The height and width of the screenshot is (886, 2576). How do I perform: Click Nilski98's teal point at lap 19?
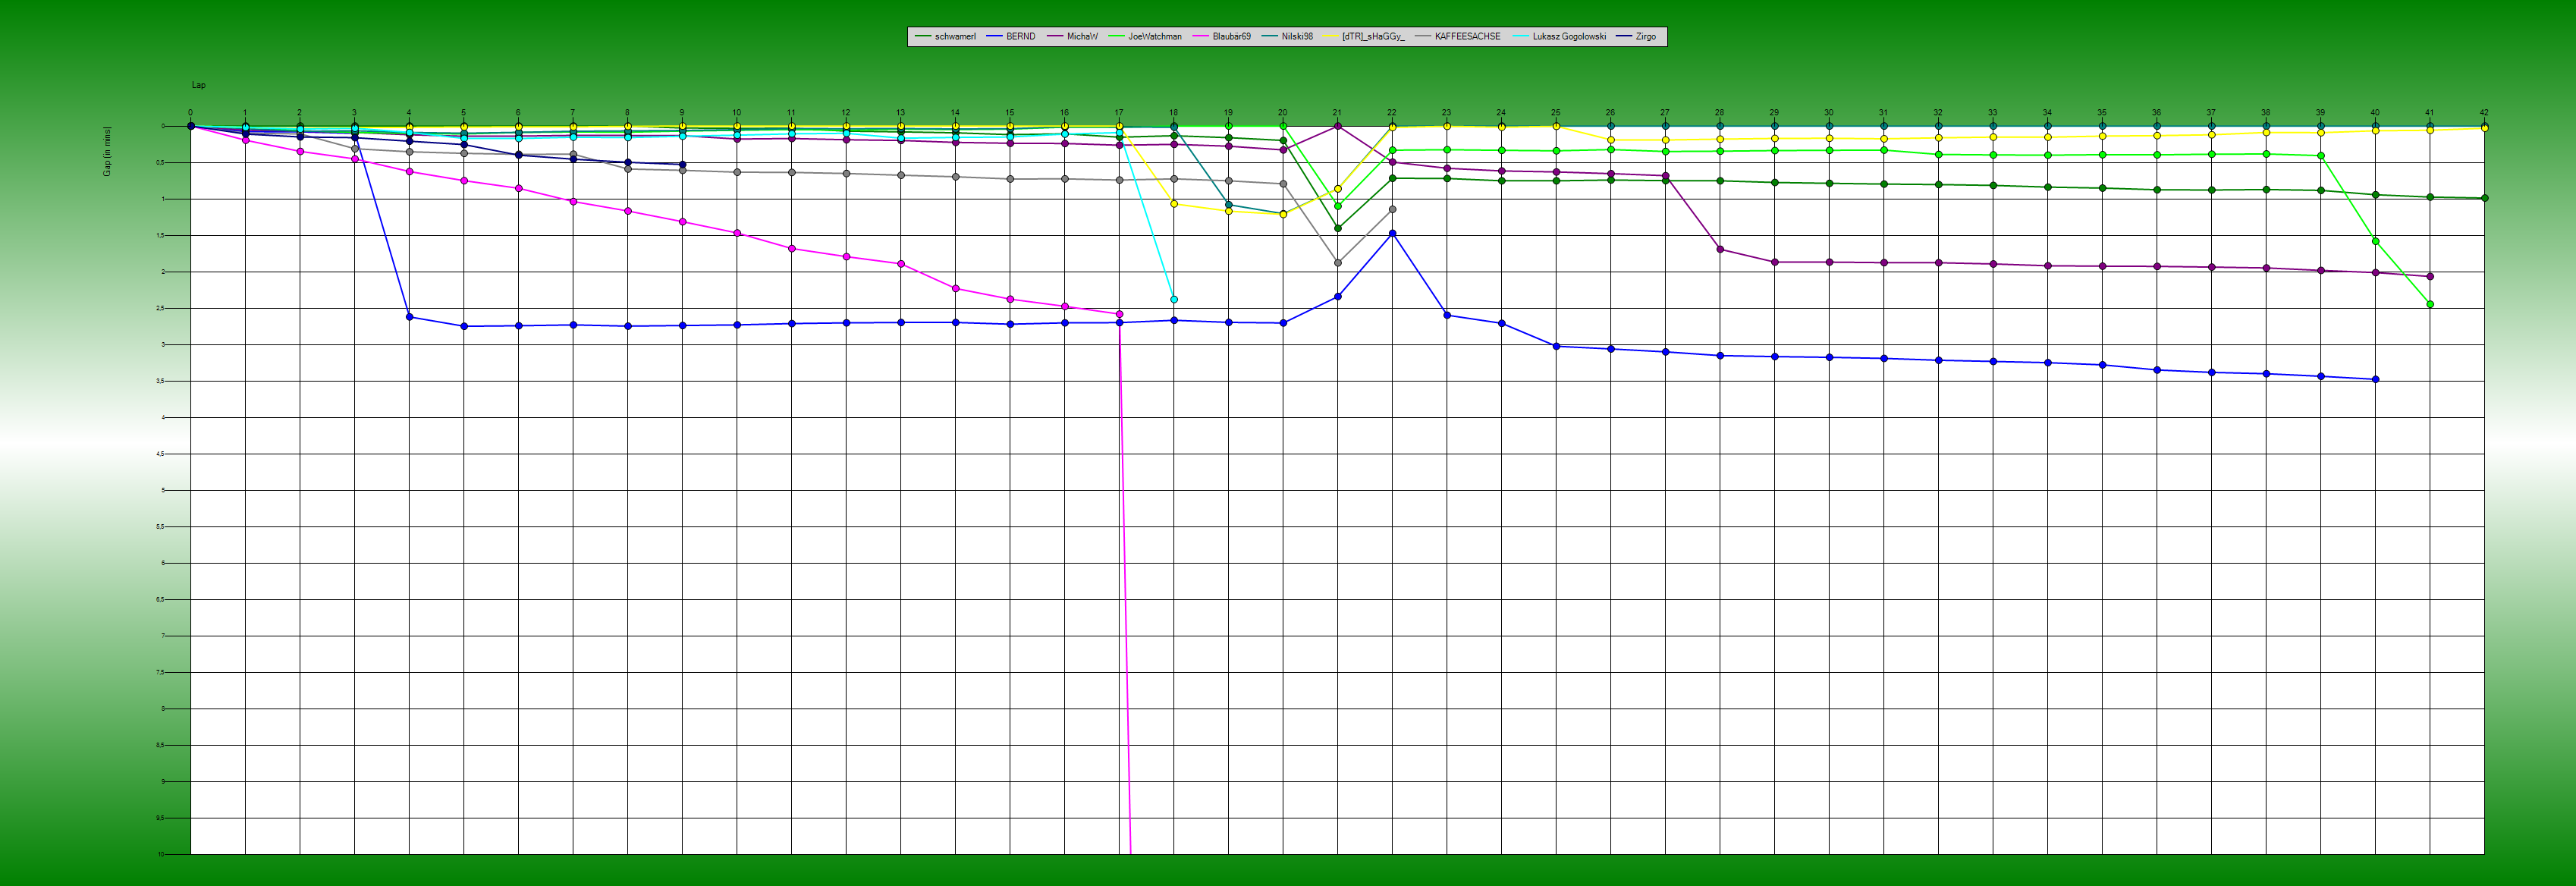pos(1228,205)
